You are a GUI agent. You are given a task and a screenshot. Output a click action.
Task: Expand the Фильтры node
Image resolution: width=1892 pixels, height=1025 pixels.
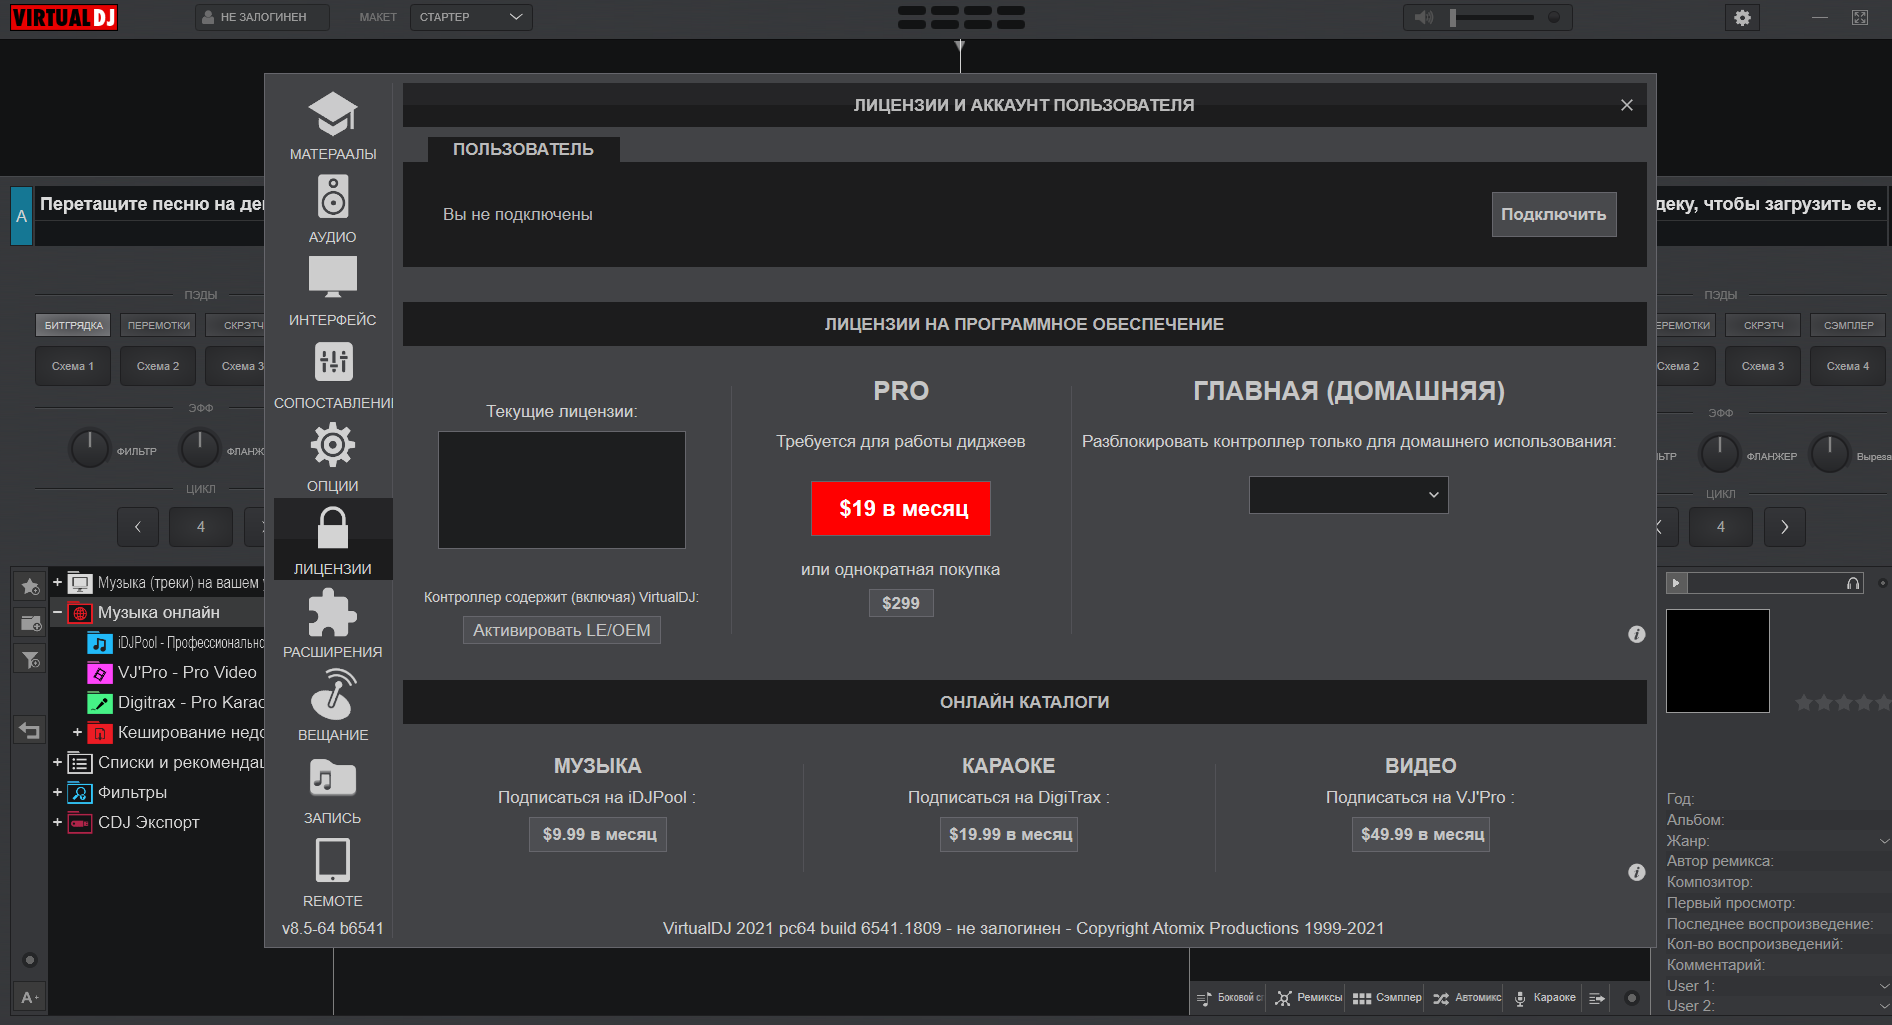click(x=57, y=792)
